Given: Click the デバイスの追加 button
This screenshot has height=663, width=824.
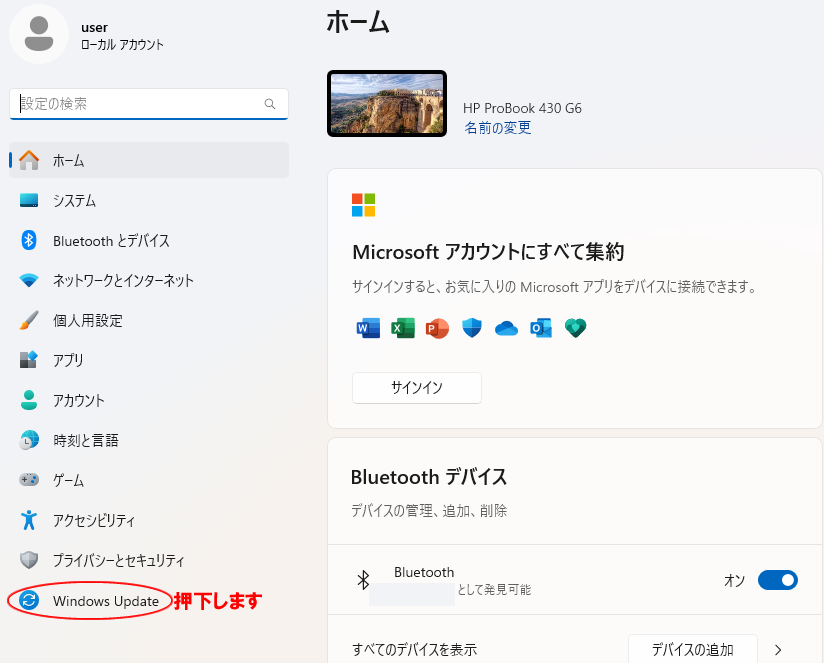Looking at the screenshot, I should 693,649.
